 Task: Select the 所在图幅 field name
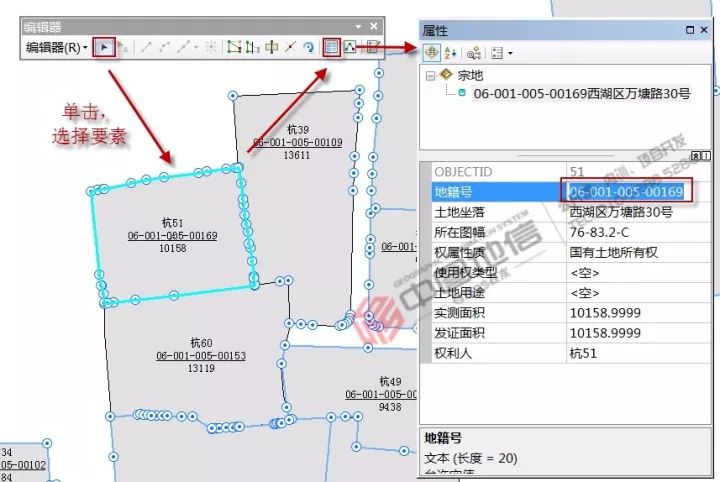pyautogui.click(x=459, y=232)
